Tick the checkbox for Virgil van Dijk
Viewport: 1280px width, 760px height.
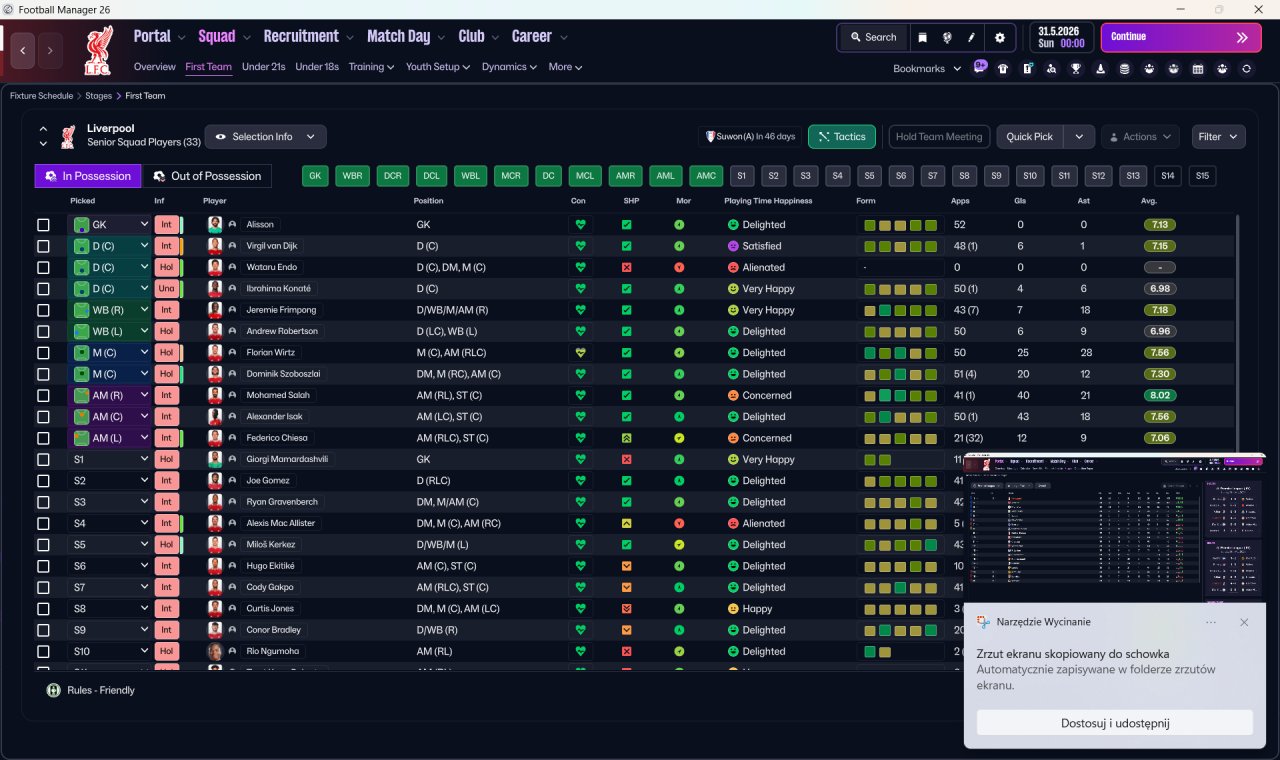pyautogui.click(x=43, y=246)
